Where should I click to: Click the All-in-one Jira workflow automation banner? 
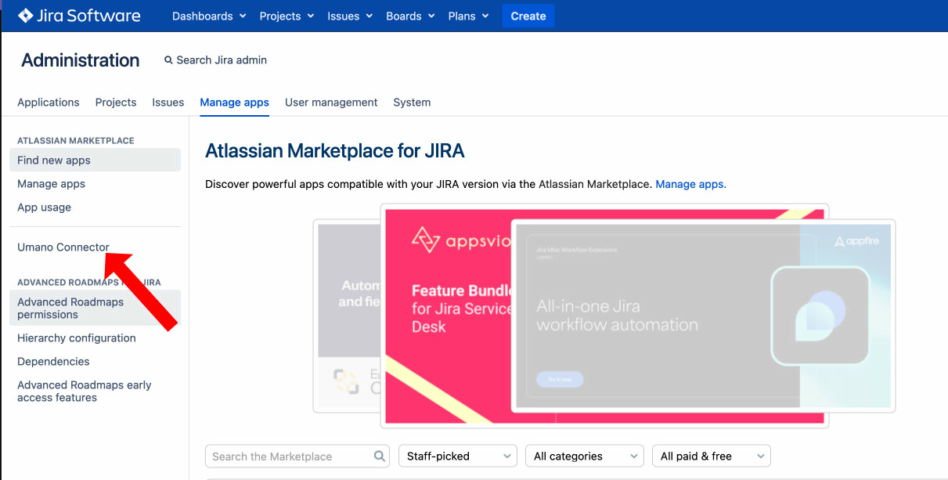[703, 316]
